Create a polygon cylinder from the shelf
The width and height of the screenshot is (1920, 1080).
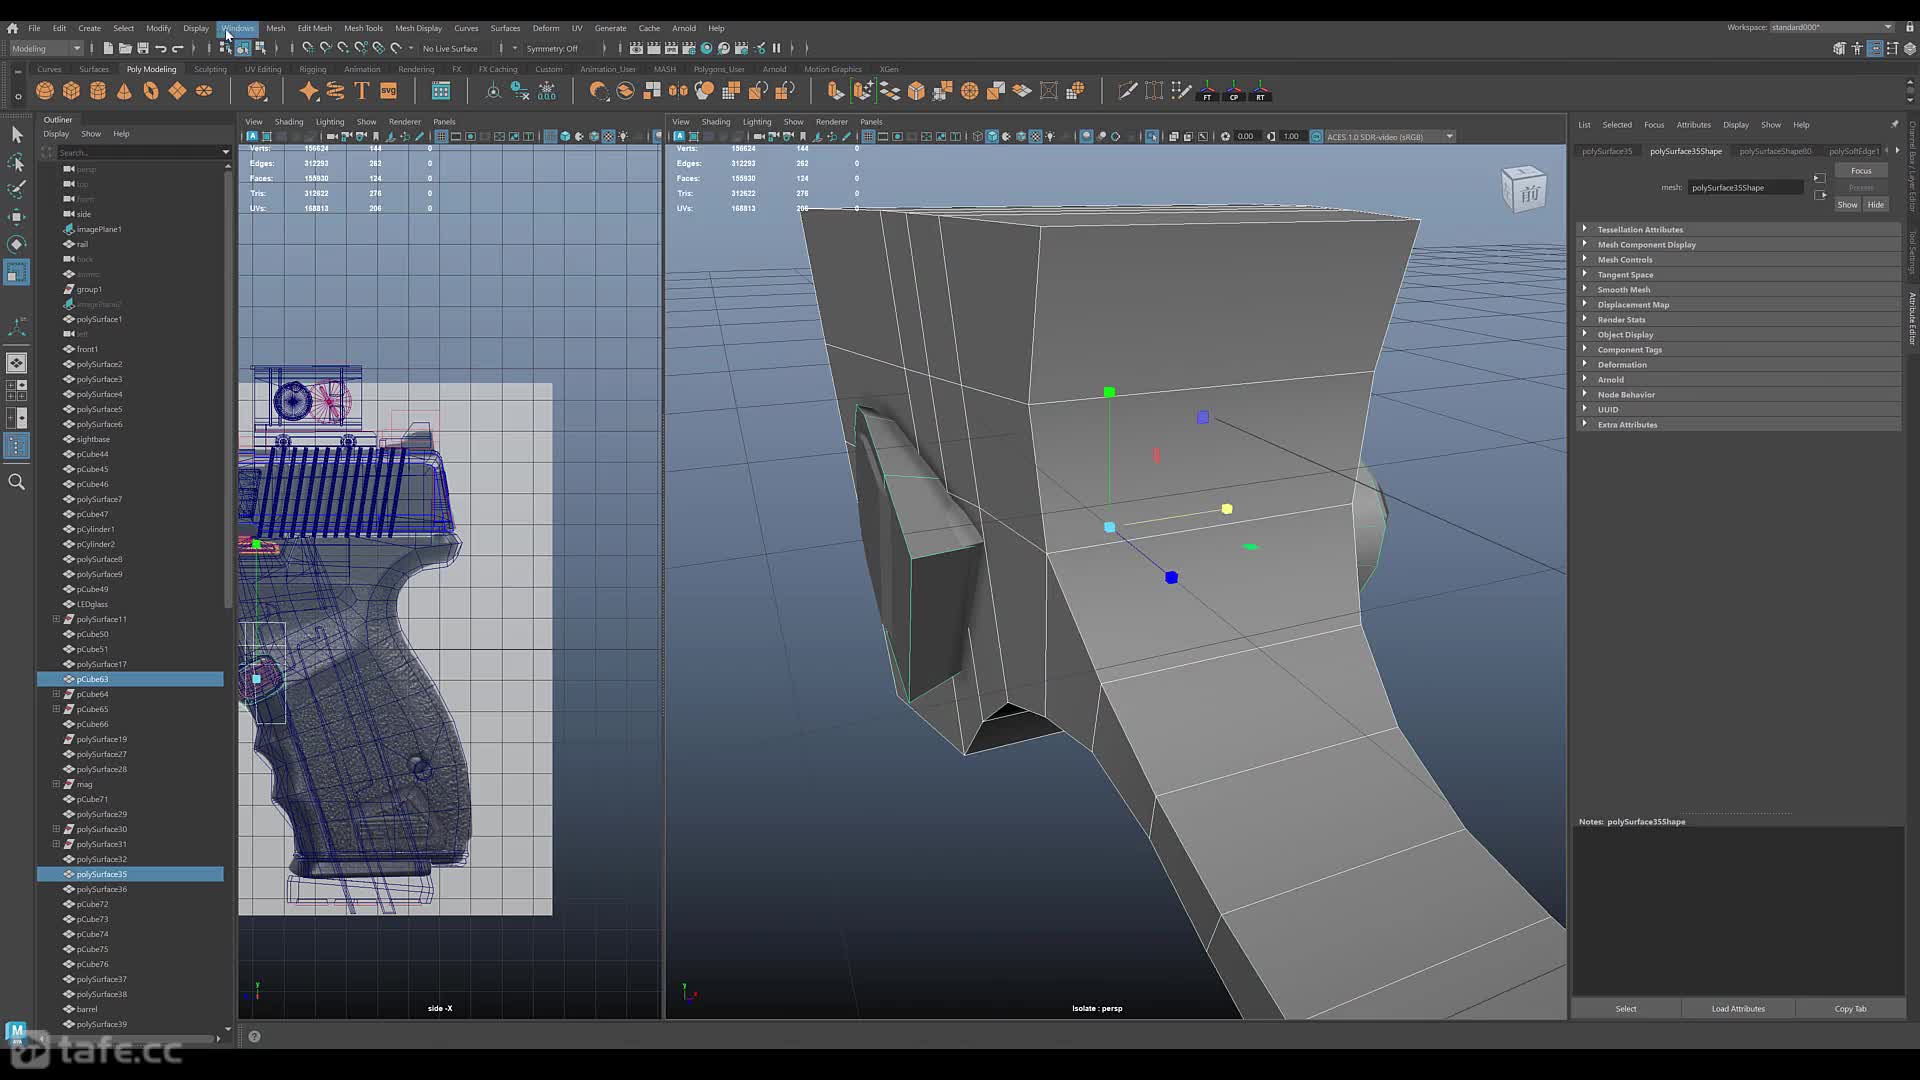[x=98, y=91]
